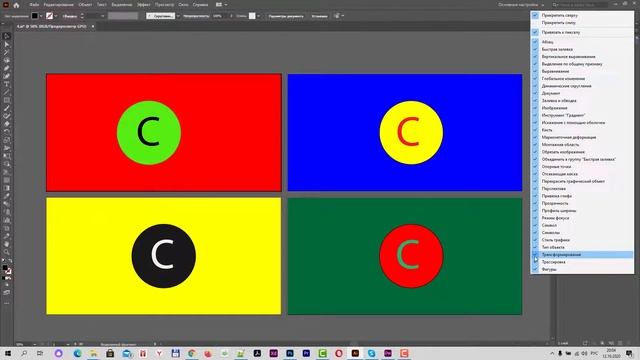The width and height of the screenshot is (640, 360).
Task: Adjust the stroke weight stepper arrows
Action: click(82, 16)
